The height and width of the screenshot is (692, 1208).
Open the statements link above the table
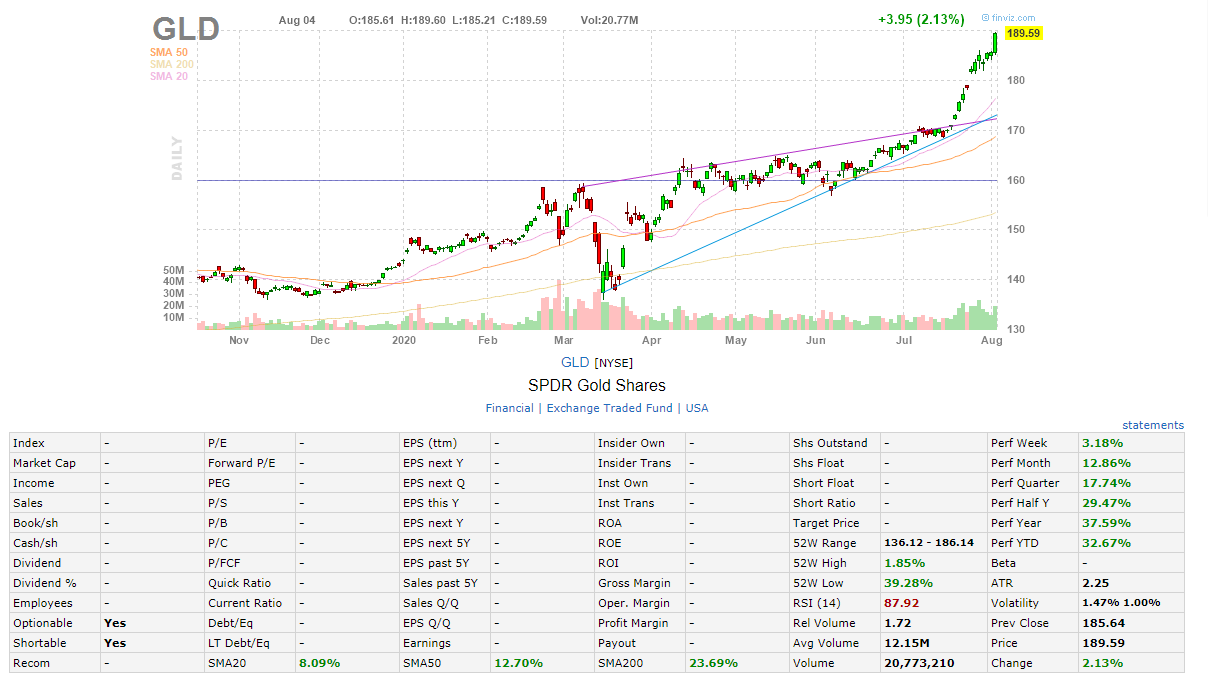tap(1152, 425)
